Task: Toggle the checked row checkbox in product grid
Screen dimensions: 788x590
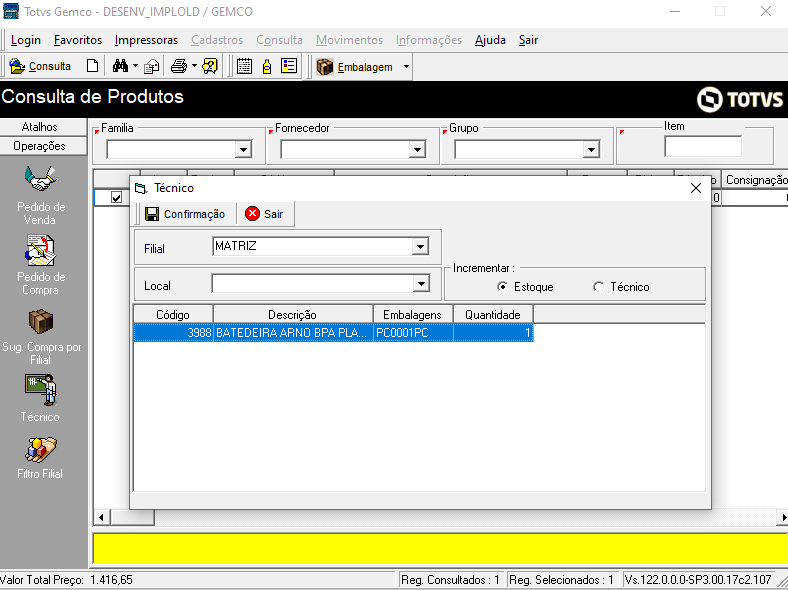Action: point(116,198)
